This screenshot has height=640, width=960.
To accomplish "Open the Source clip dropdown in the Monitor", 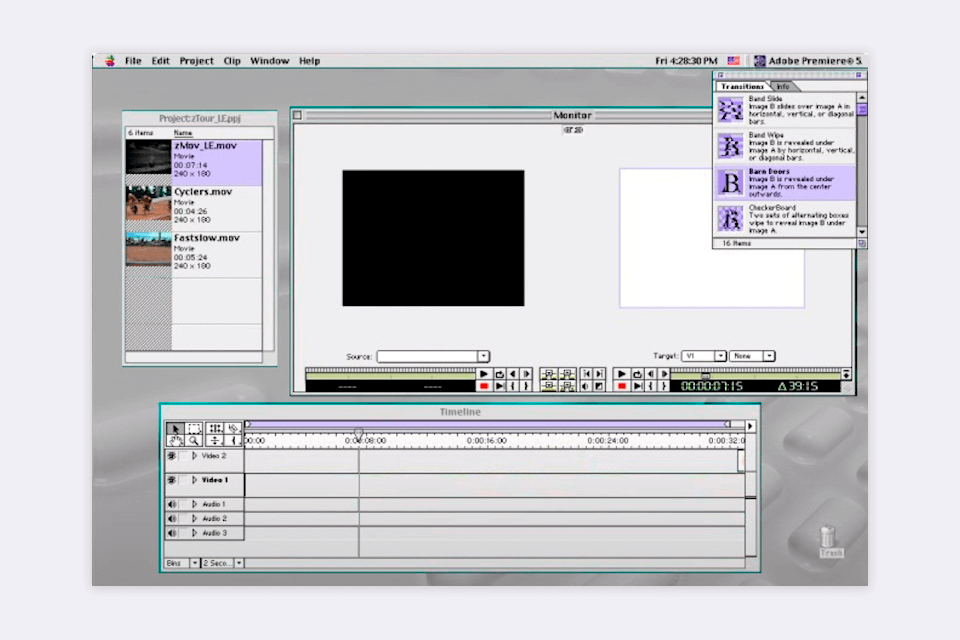I will pos(483,355).
